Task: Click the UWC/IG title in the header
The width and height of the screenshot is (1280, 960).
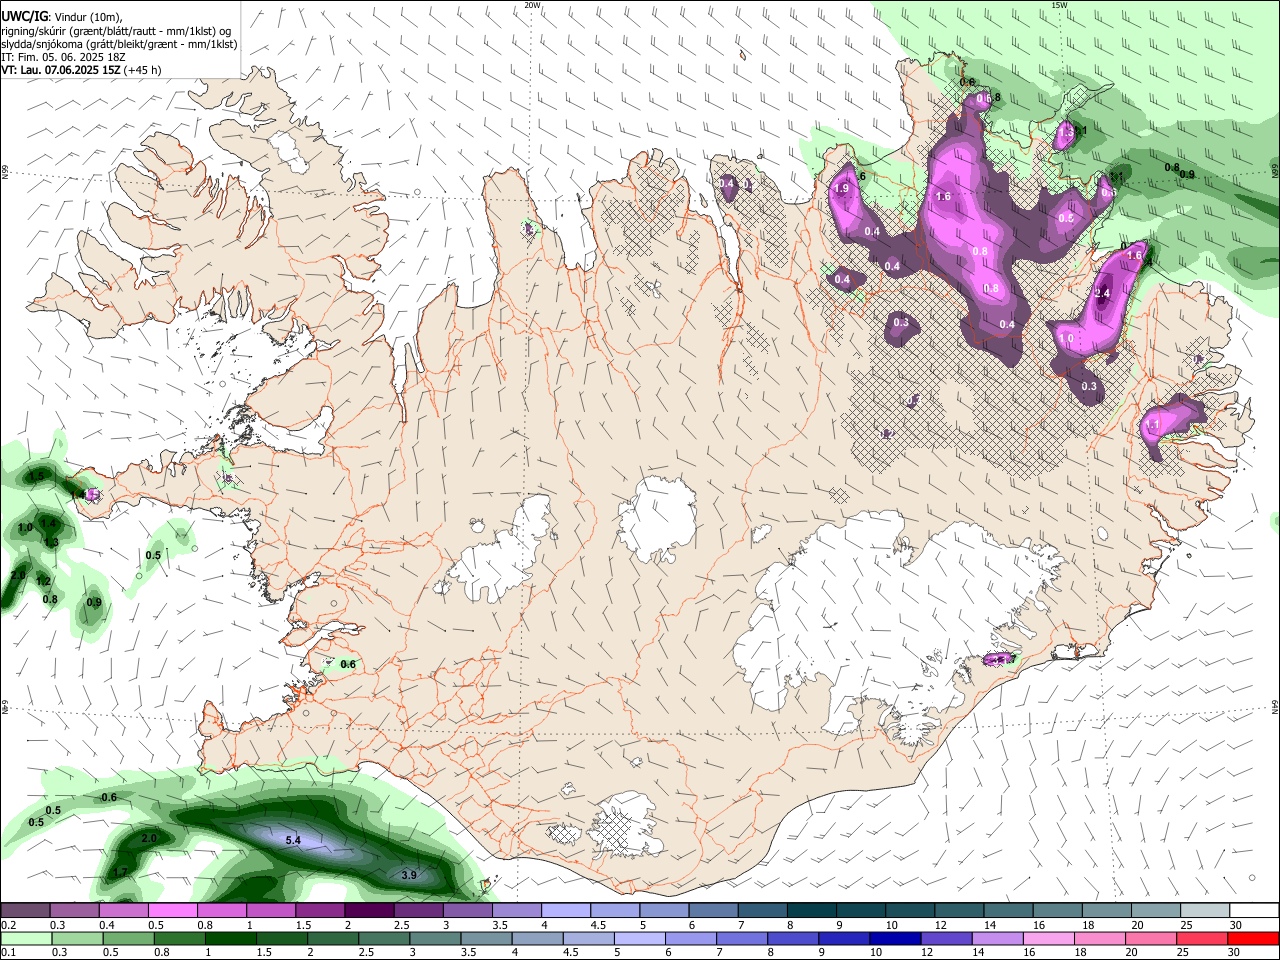Action: pyautogui.click(x=24, y=17)
